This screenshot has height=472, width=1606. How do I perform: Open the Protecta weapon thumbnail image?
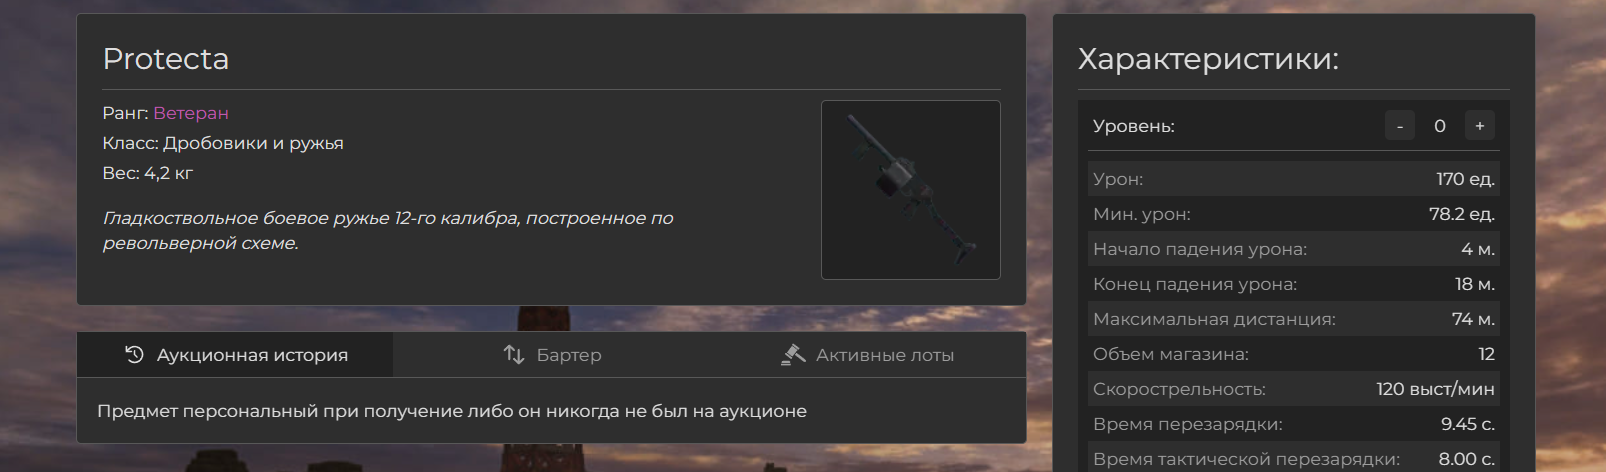coord(911,190)
